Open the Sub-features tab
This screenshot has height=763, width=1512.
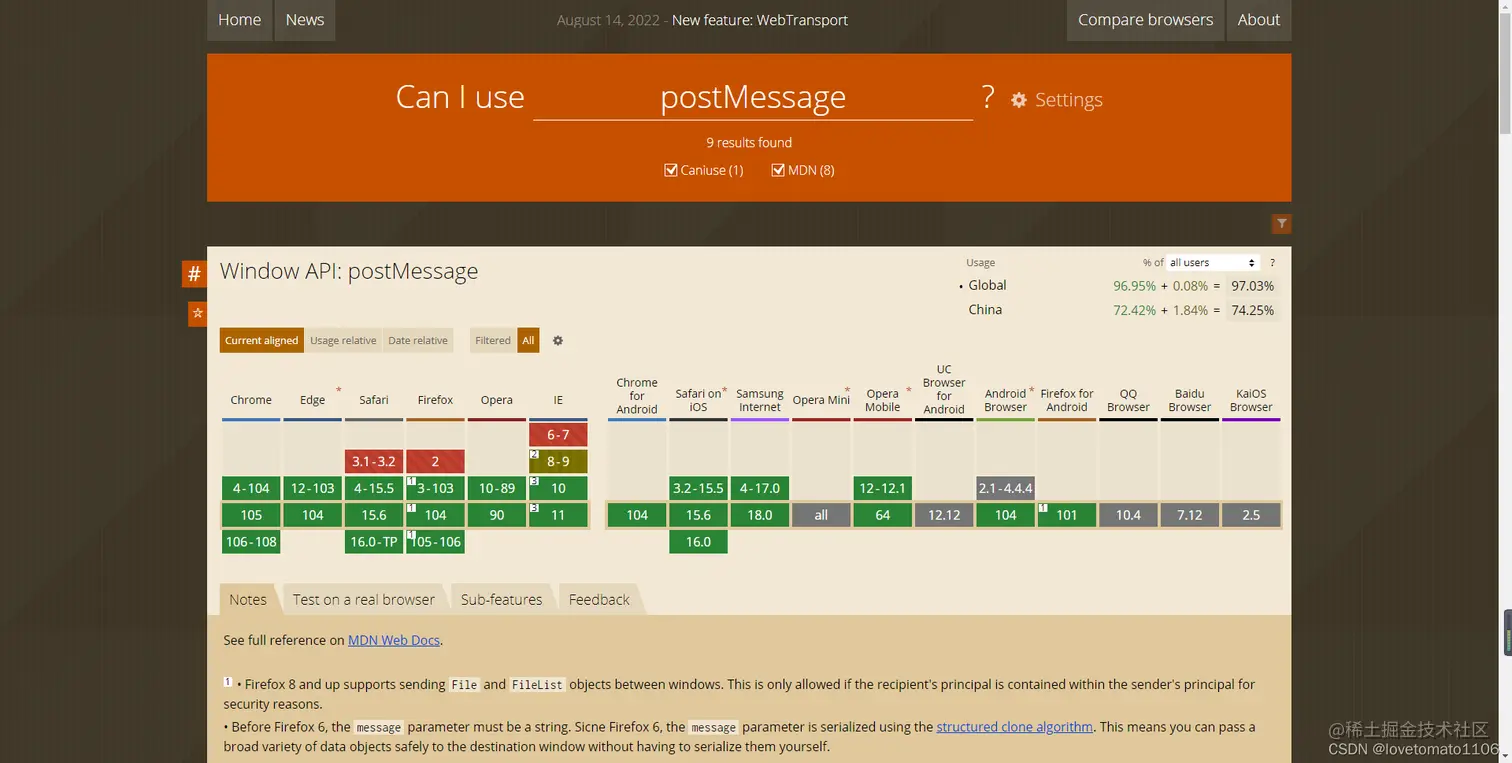pyautogui.click(x=501, y=600)
